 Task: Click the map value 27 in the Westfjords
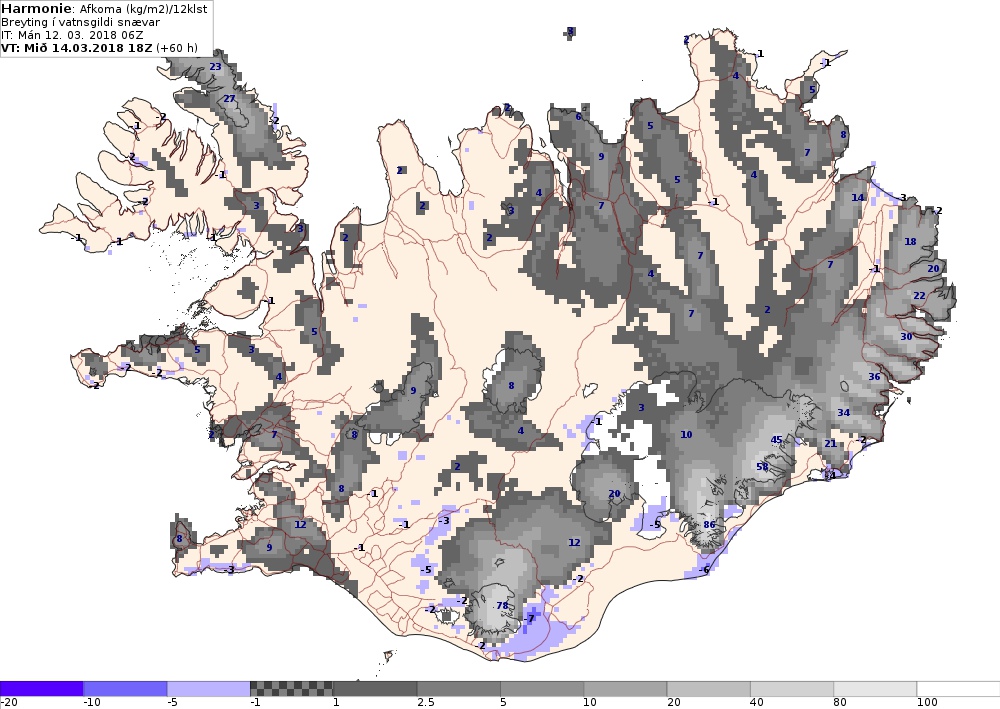click(x=229, y=99)
